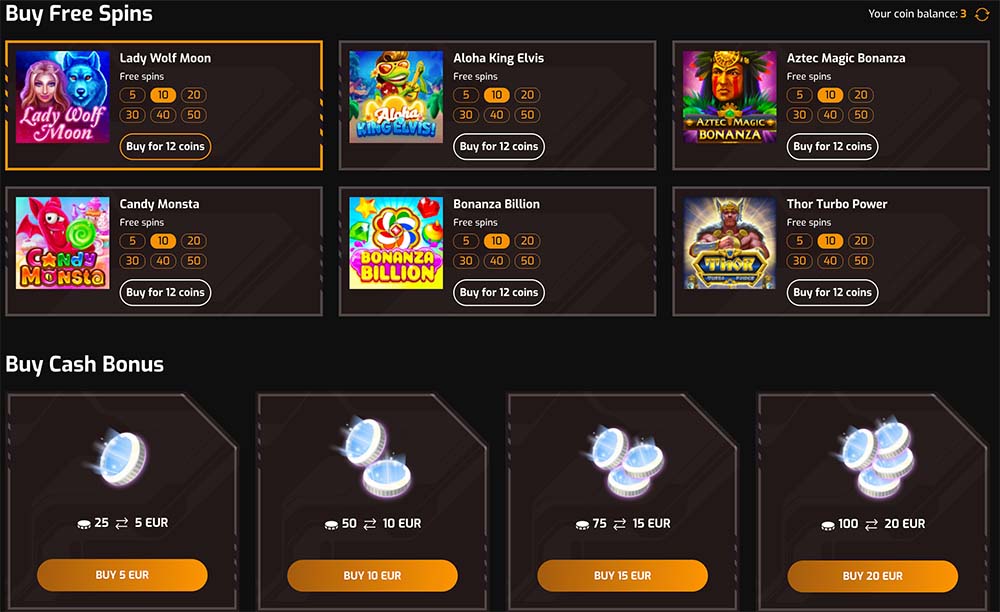Viewport: 1000px width, 612px height.
Task: Select 50 free spins for Aloha King Elvis
Action: [527, 115]
